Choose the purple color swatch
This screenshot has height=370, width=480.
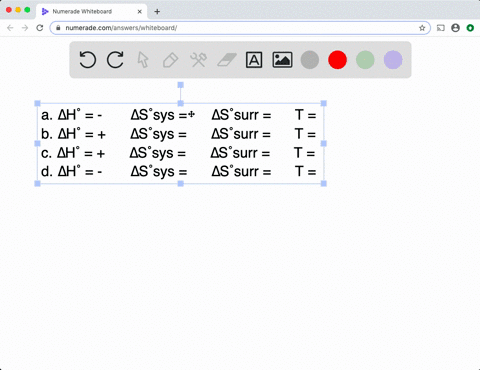[x=393, y=60]
